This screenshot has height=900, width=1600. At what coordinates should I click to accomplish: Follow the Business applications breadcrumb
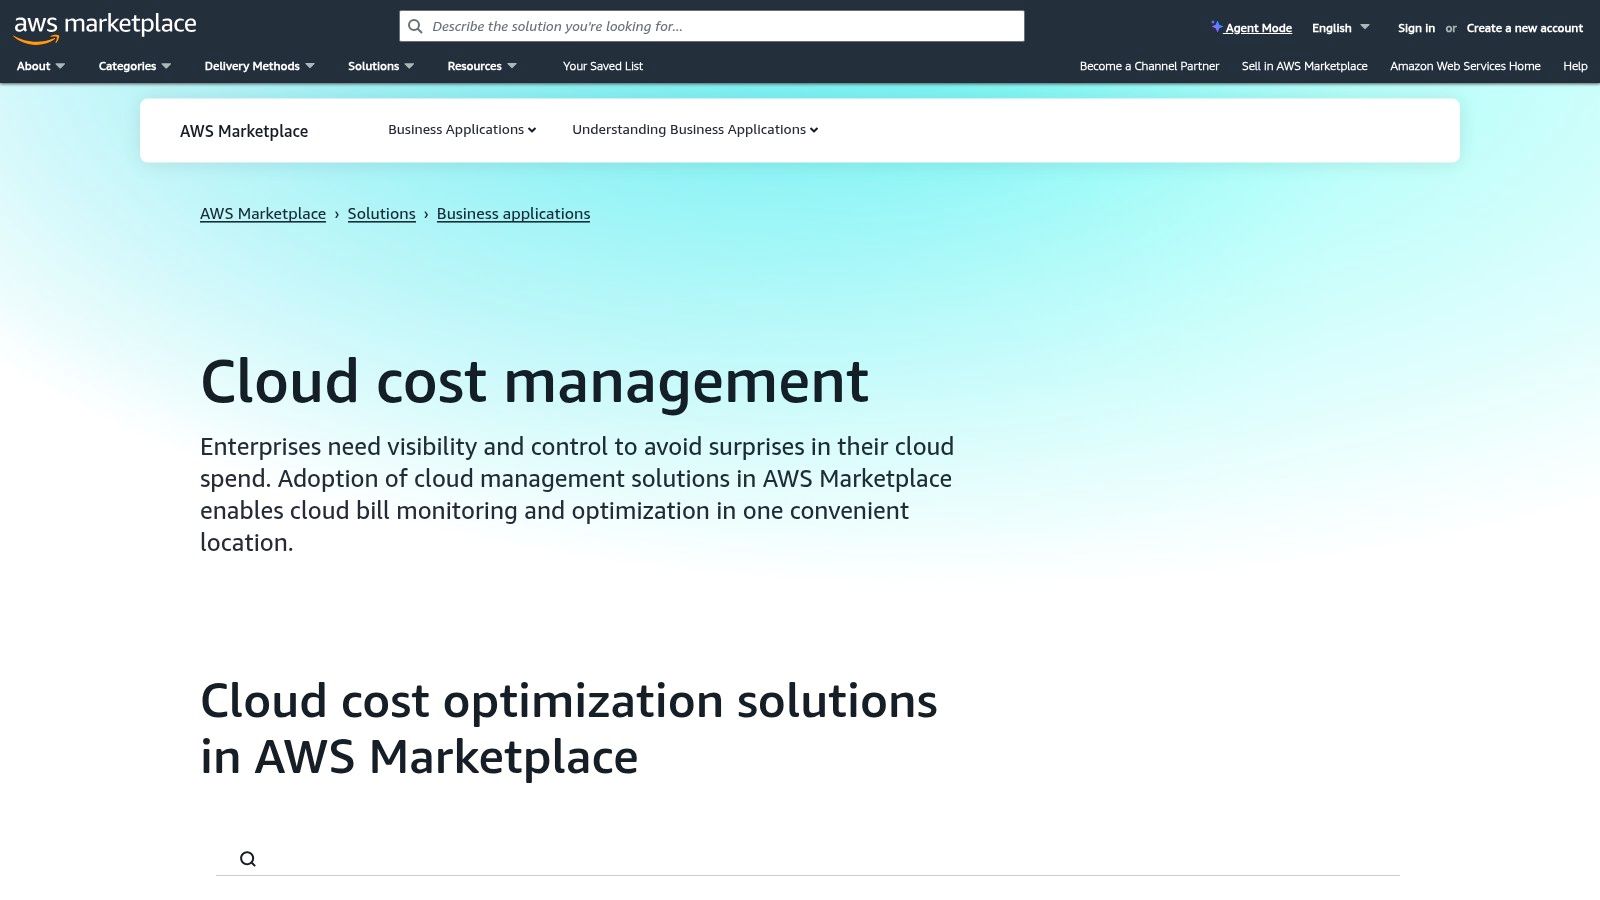(513, 213)
